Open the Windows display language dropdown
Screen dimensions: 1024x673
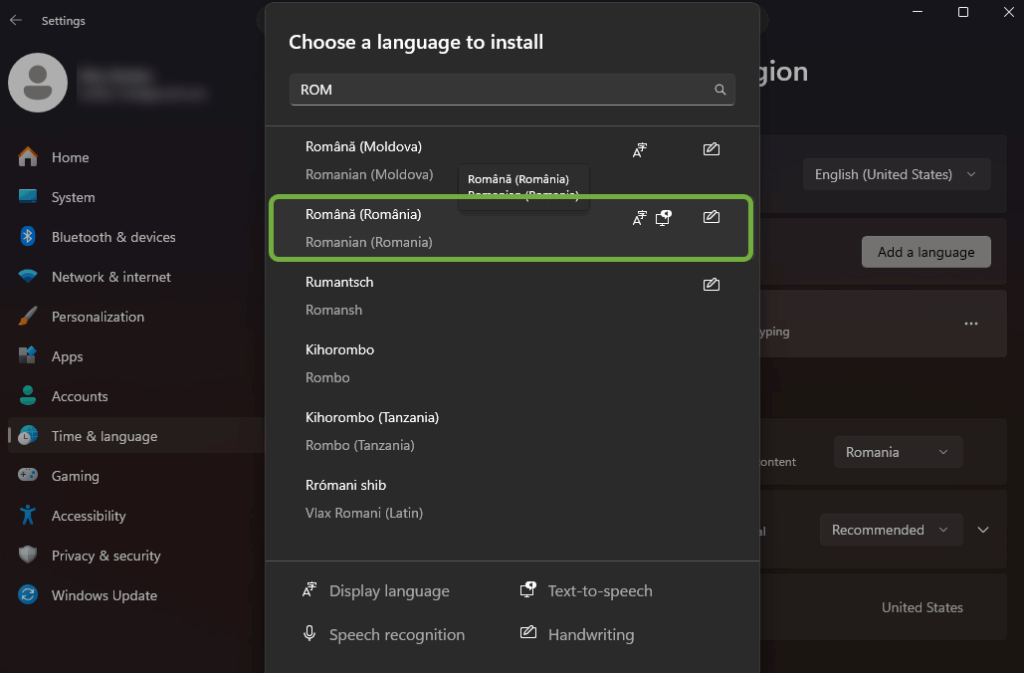coord(896,174)
